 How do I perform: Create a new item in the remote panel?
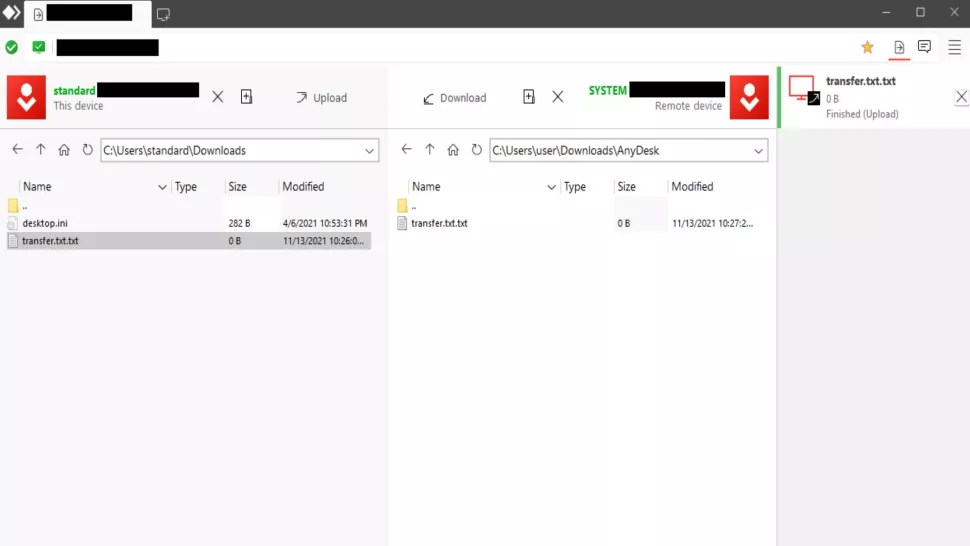(529, 97)
